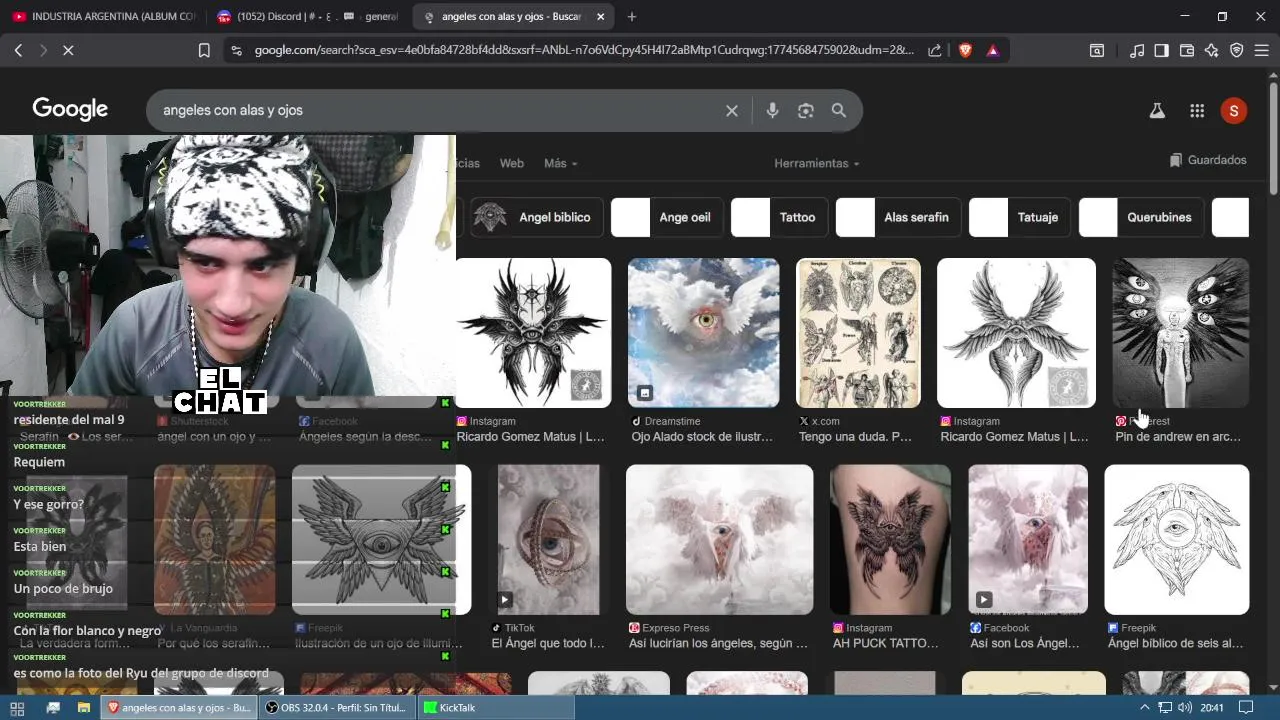1280x720 pixels.
Task: Open the tab search icon in the toolbar
Action: 1097,50
